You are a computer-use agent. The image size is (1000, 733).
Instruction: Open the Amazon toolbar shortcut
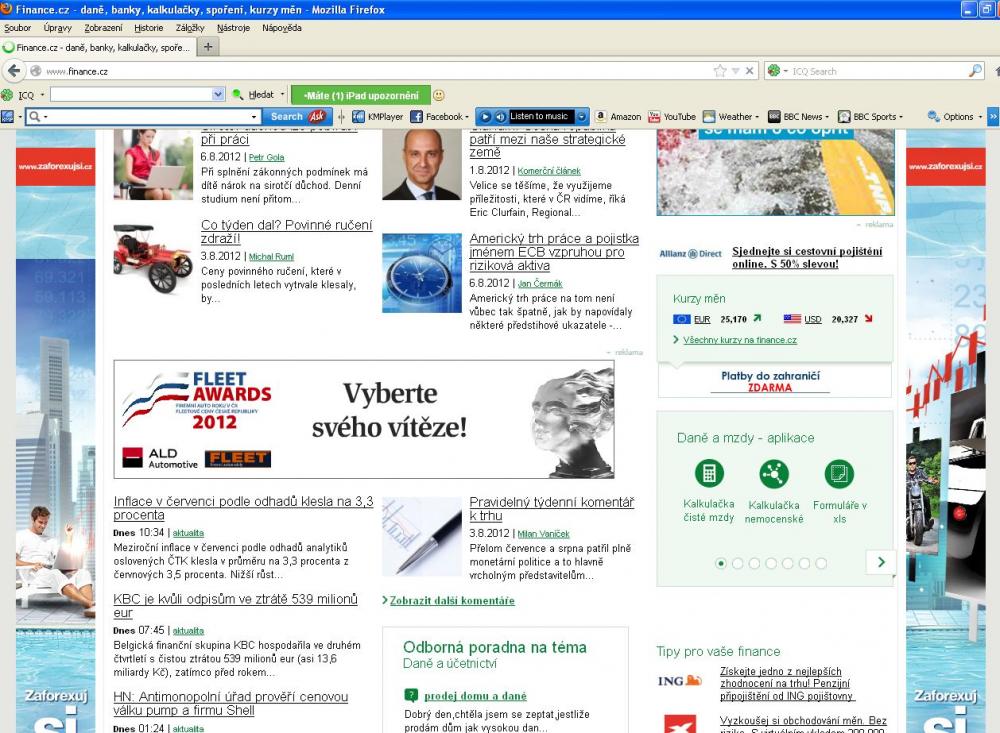618,117
